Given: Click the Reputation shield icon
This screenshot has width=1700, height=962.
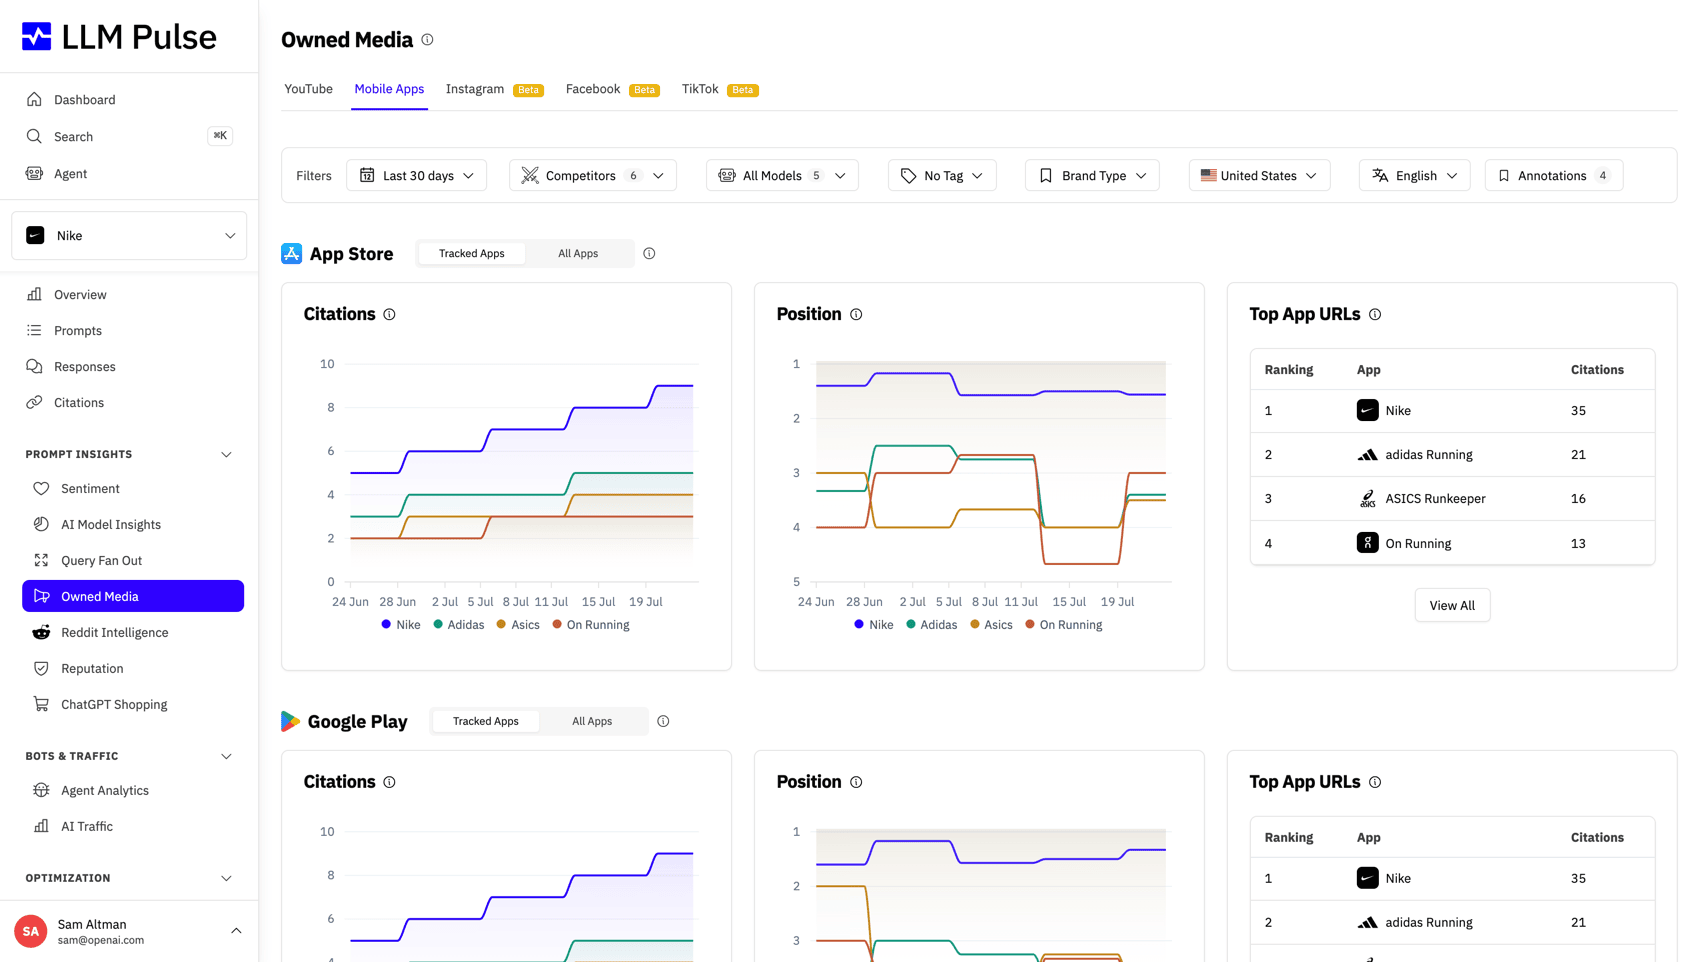Looking at the screenshot, I should coord(41,669).
